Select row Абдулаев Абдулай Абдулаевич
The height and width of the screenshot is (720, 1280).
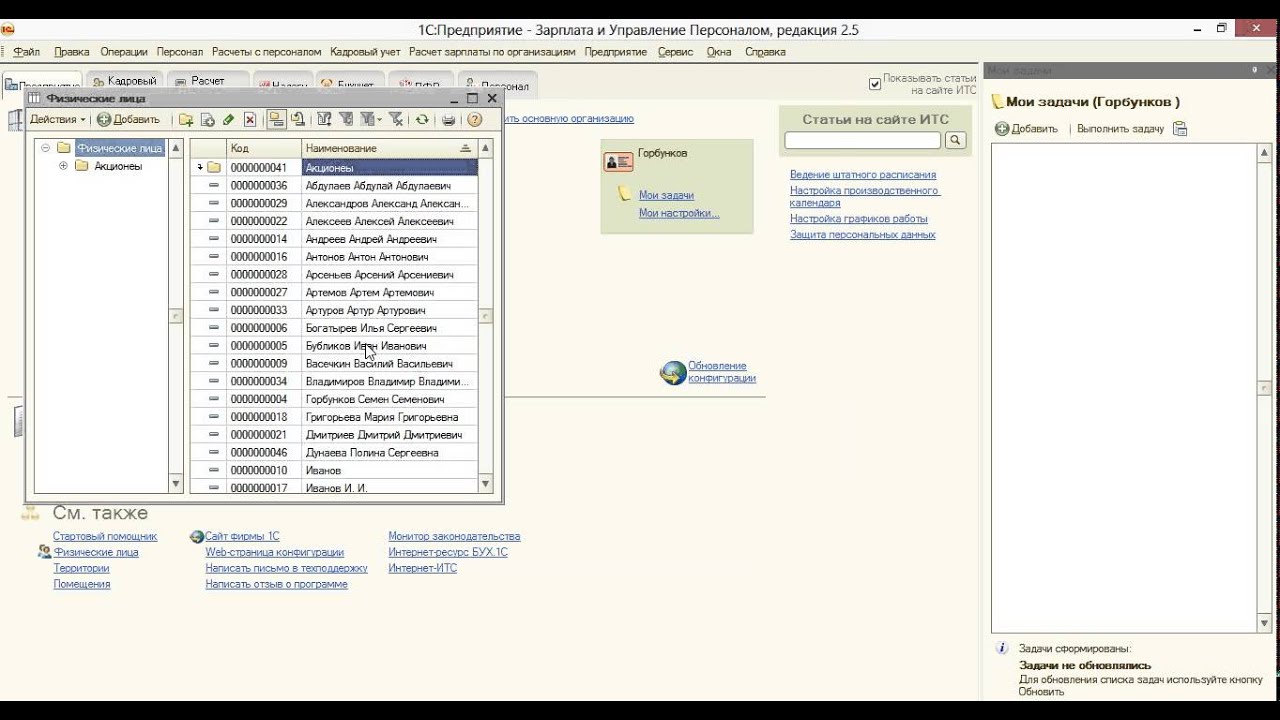coord(334,186)
